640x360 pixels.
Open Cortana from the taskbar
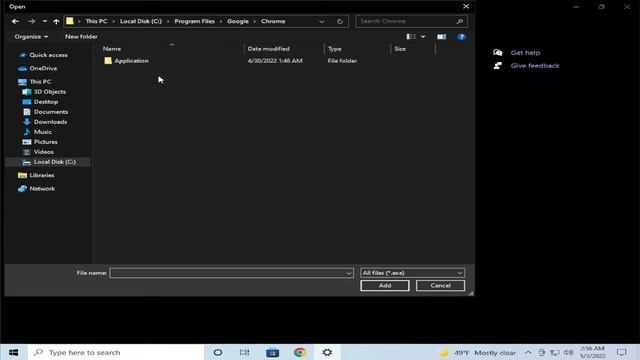pos(218,352)
